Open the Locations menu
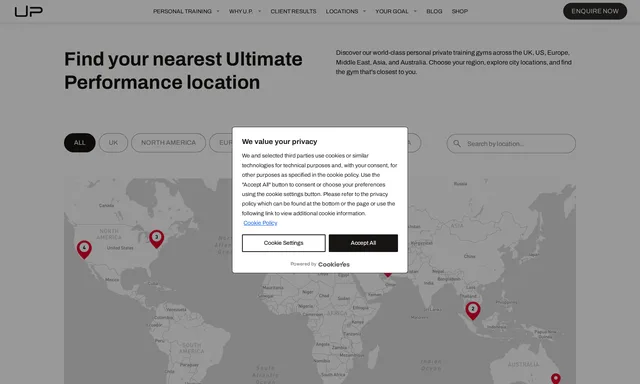This screenshot has height=384, width=640. 342,11
